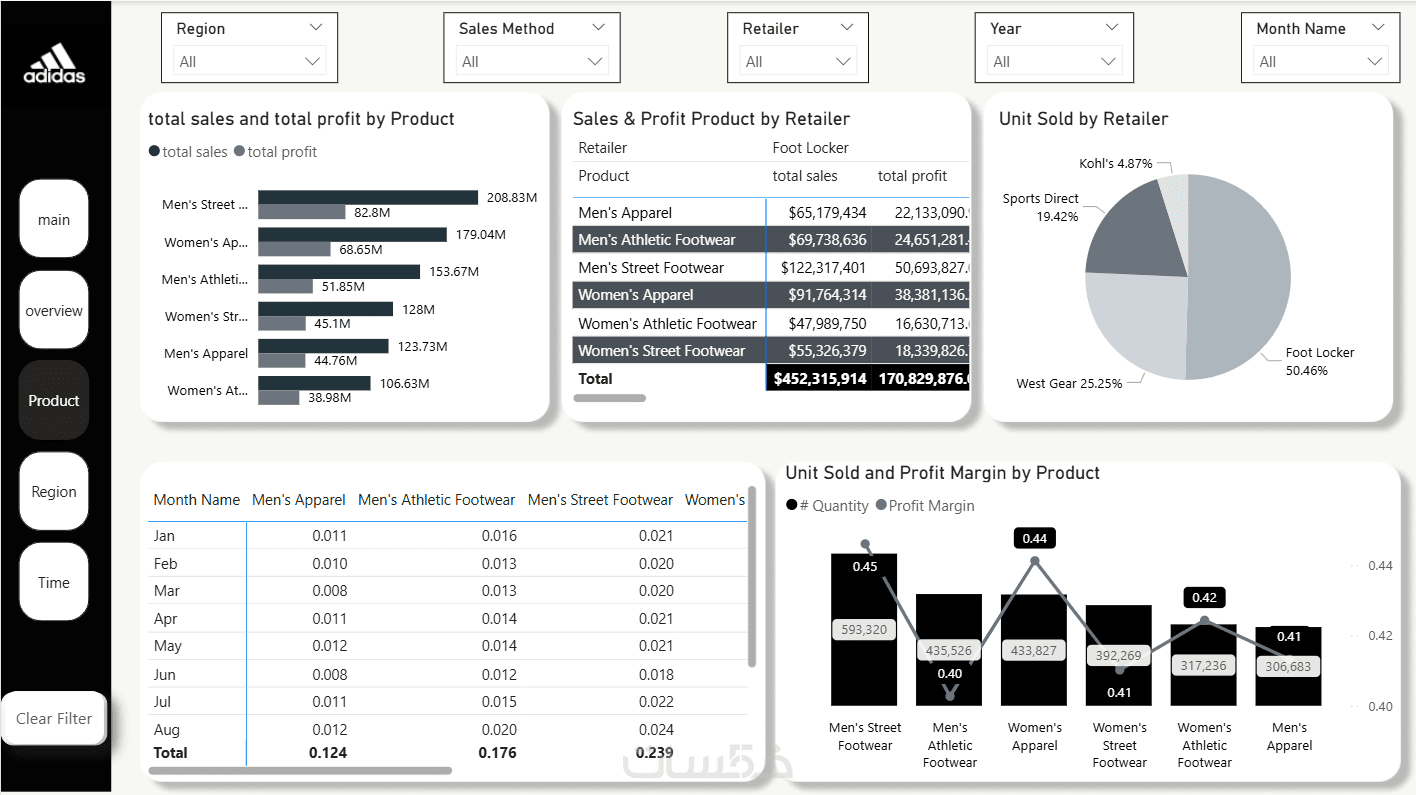Image resolution: width=1416 pixels, height=795 pixels.
Task: Click the Profit Margin legend marker
Action: 881,506
